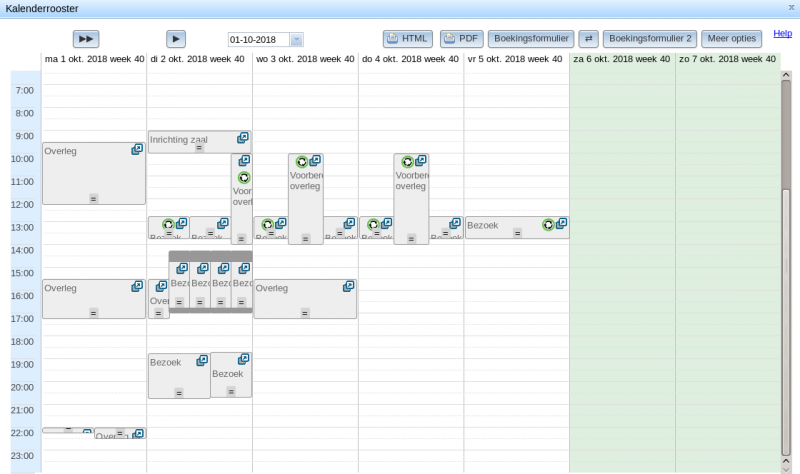Click the scrollbar up arrow

(x=786, y=75)
